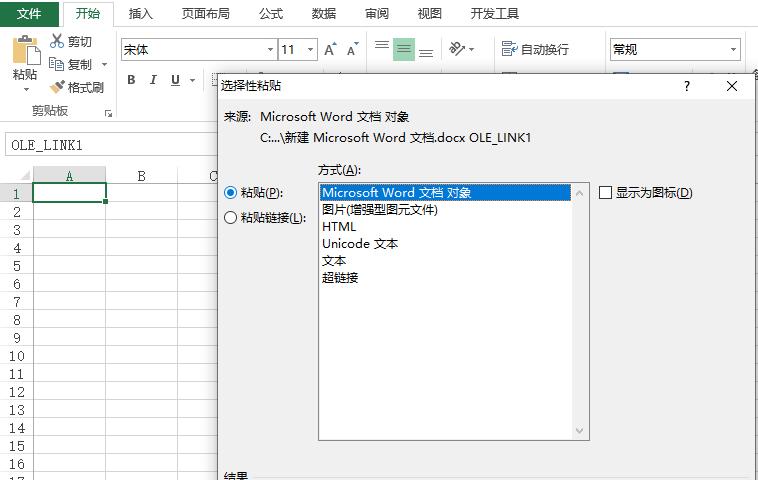Switch to the 公式 tab
758x480 pixels.
click(271, 14)
